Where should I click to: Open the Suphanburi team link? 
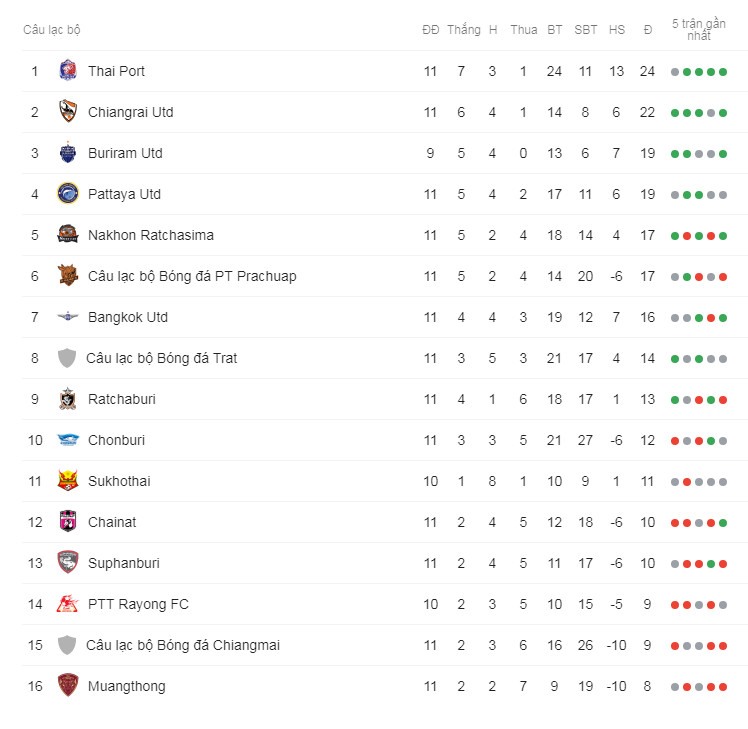pyautogui.click(x=124, y=563)
